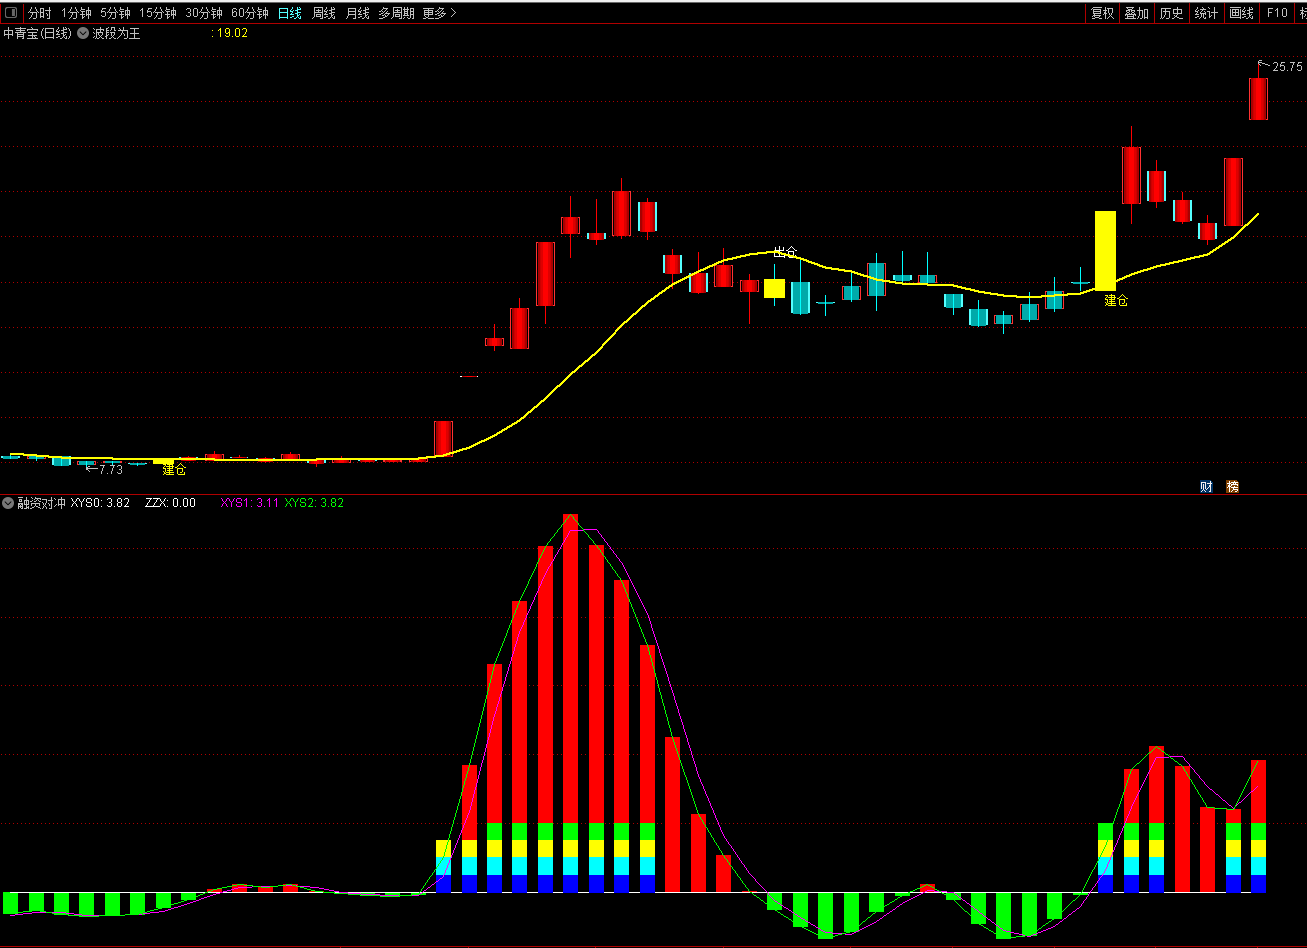Open the 融资对冲 indicator dropdown arrow
Screen dimensions: 1307x948
click(8, 503)
